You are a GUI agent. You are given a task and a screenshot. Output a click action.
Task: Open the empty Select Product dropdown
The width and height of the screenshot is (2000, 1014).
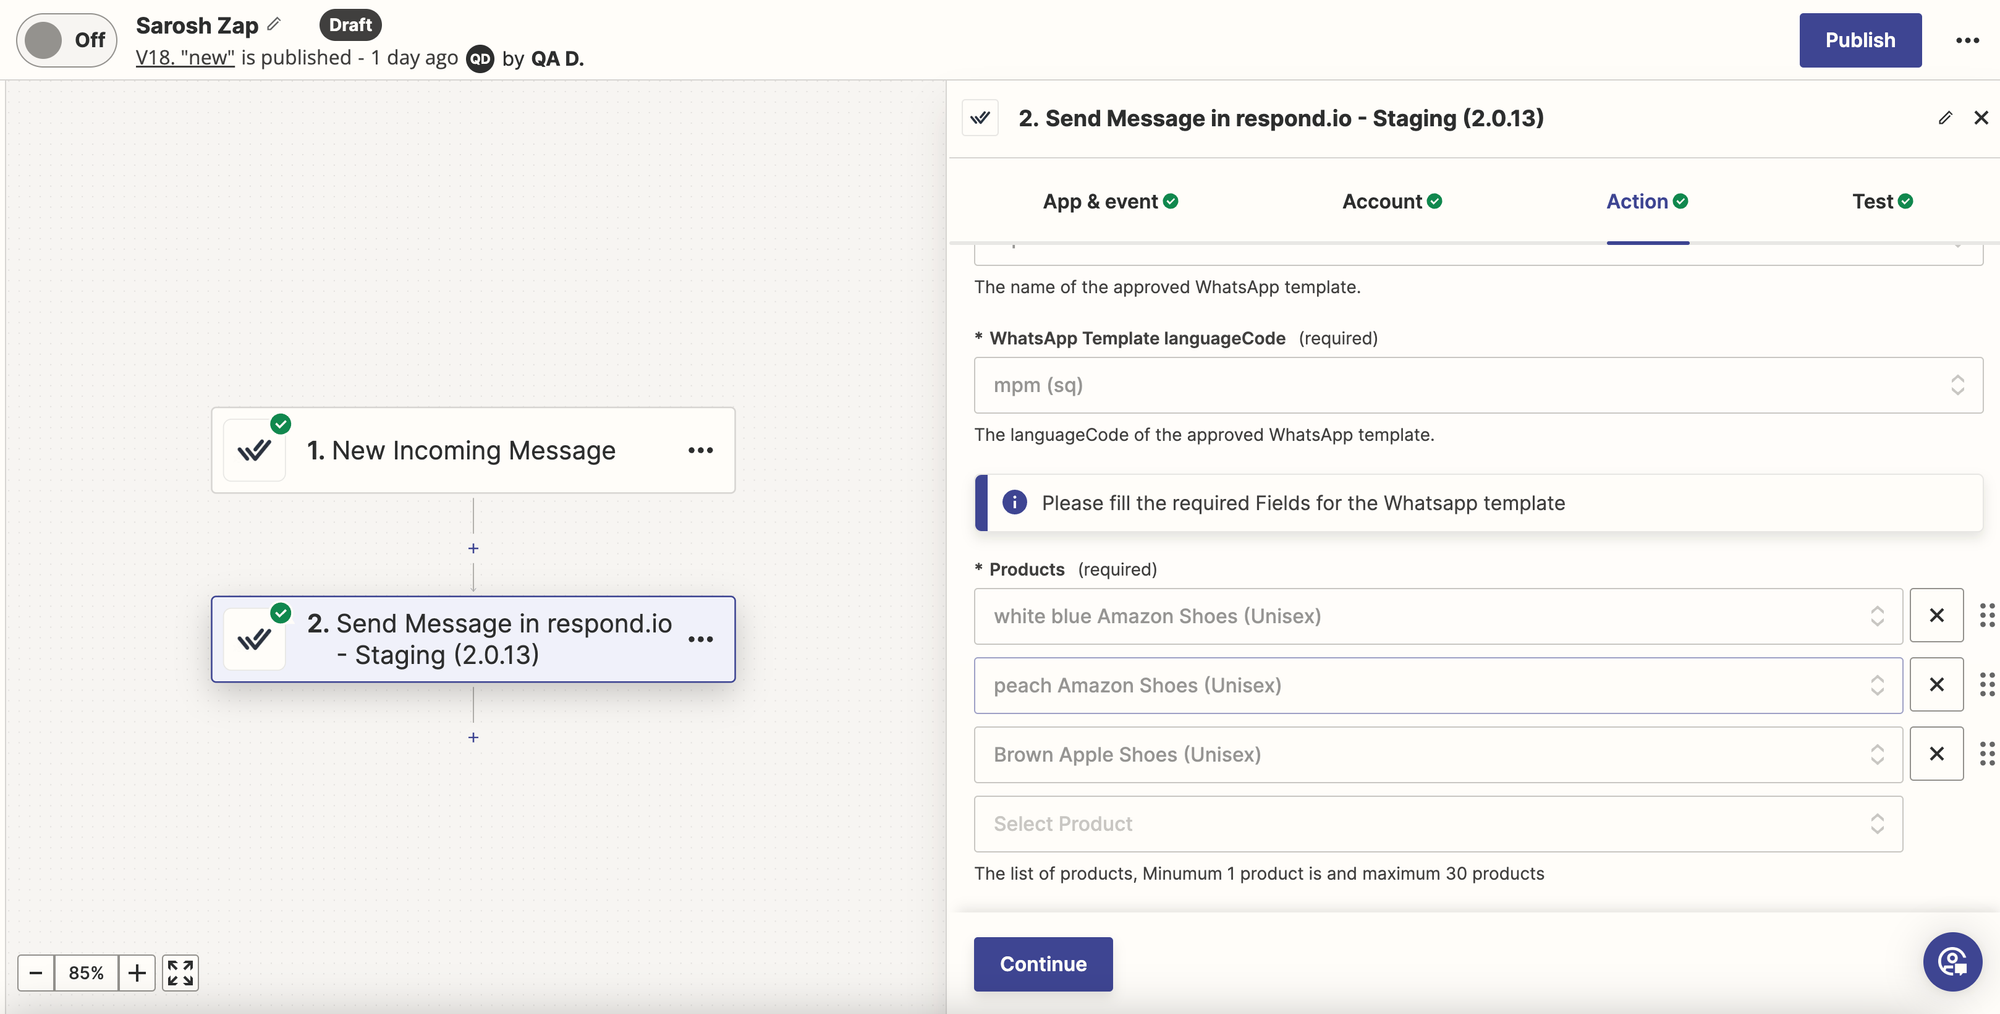click(x=1437, y=824)
